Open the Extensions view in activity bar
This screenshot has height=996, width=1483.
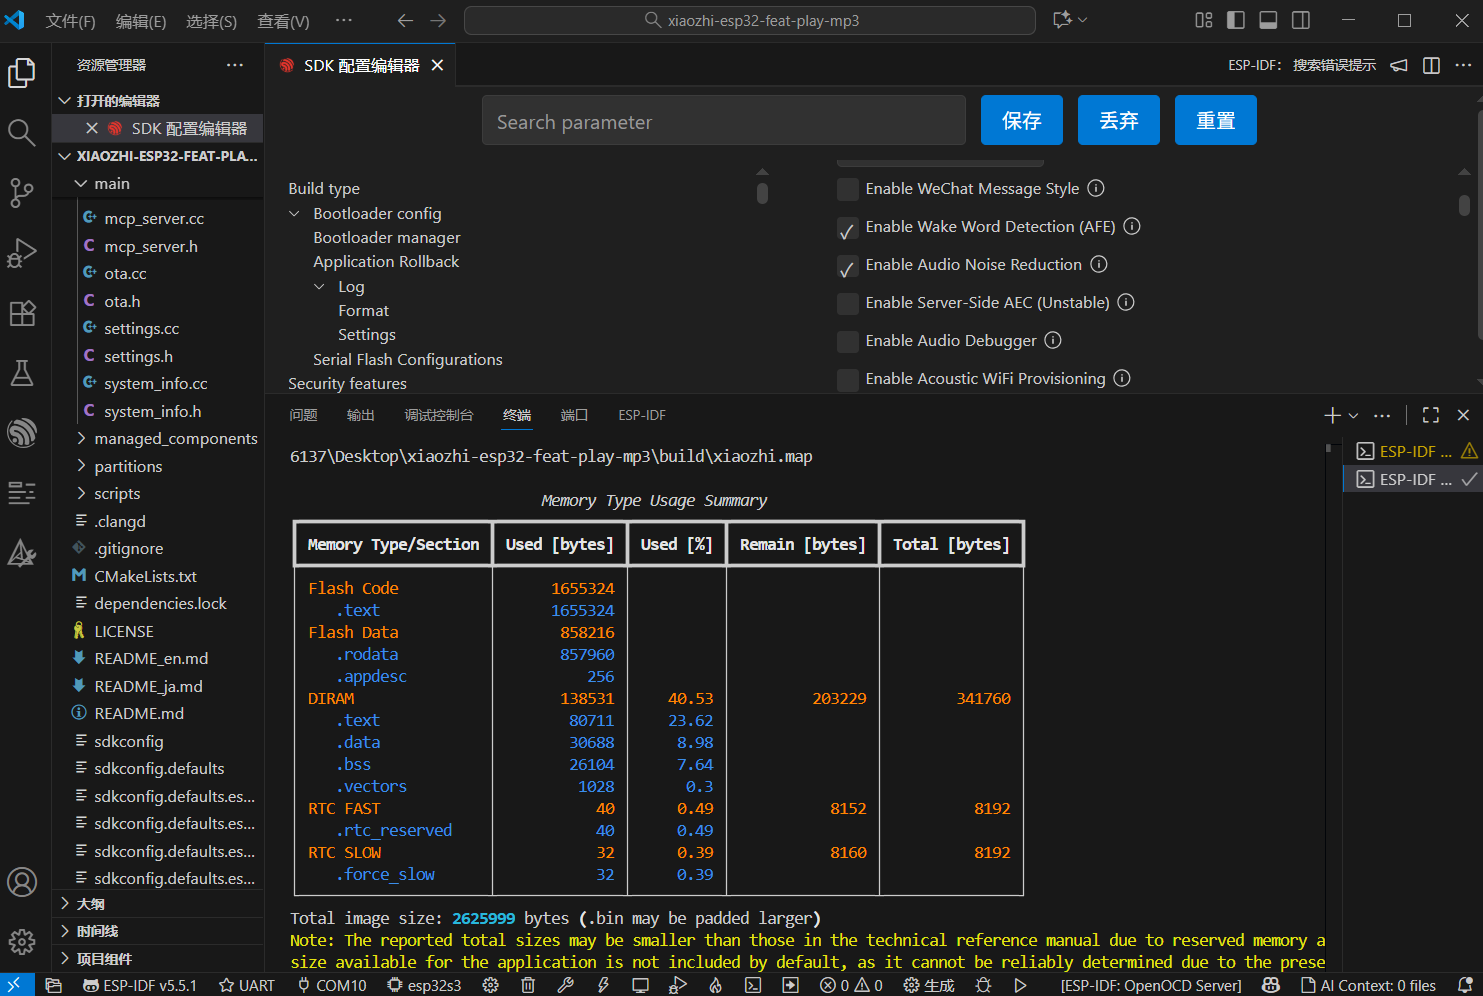point(22,313)
